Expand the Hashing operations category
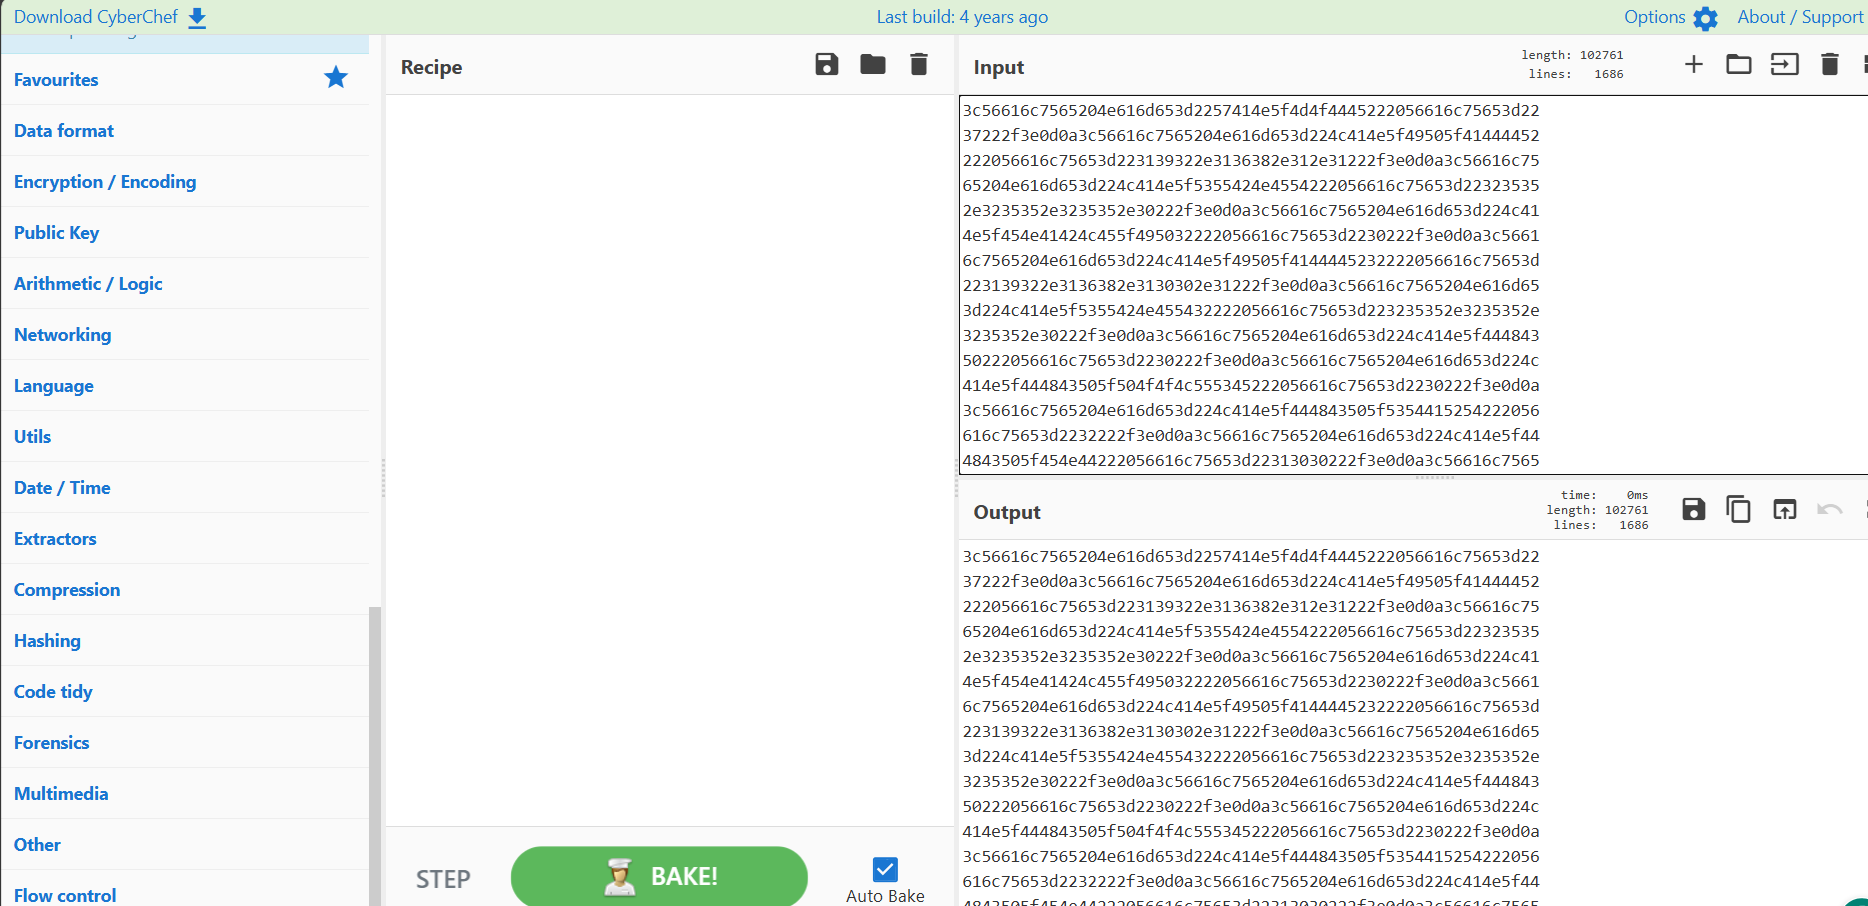This screenshot has width=1868, height=906. pyautogui.click(x=47, y=641)
